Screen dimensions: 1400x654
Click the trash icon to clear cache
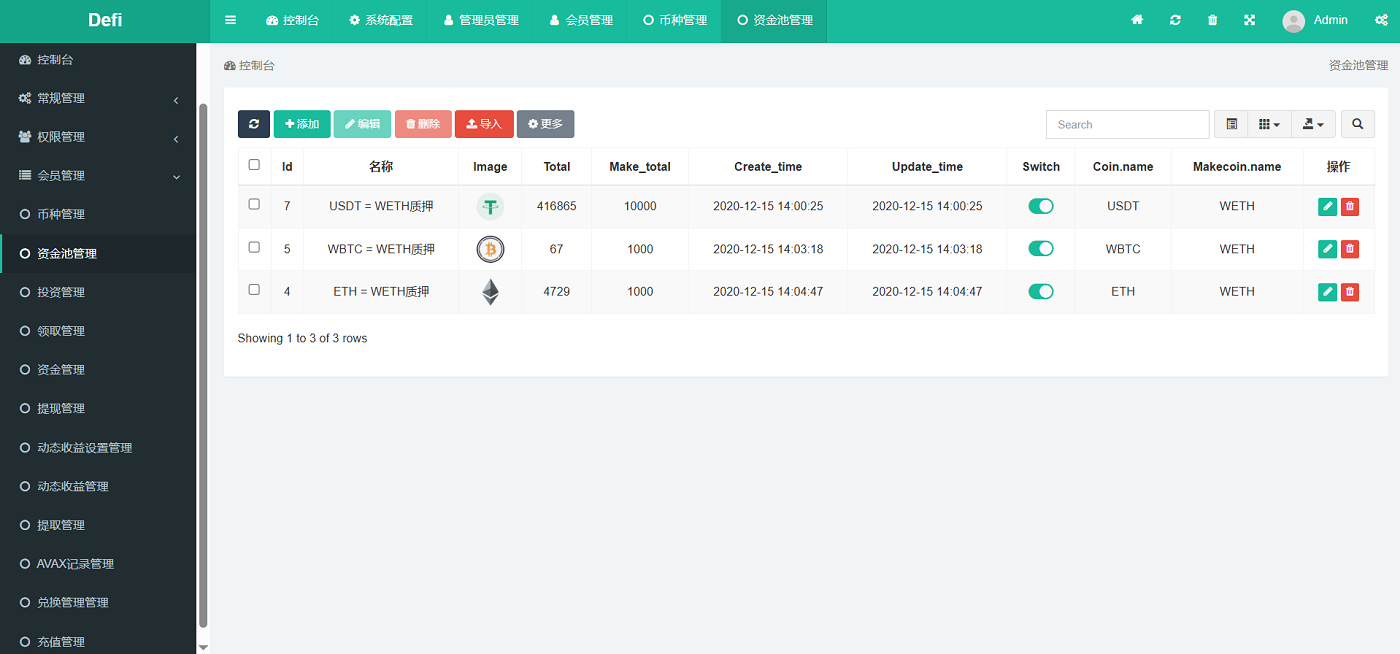coord(1212,20)
